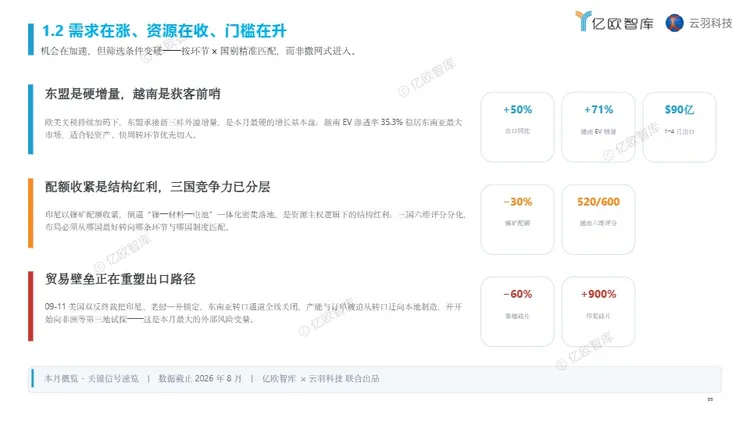Click the 亿欧智库 logo at top
The width and height of the screenshot is (750, 422).
pos(614,22)
